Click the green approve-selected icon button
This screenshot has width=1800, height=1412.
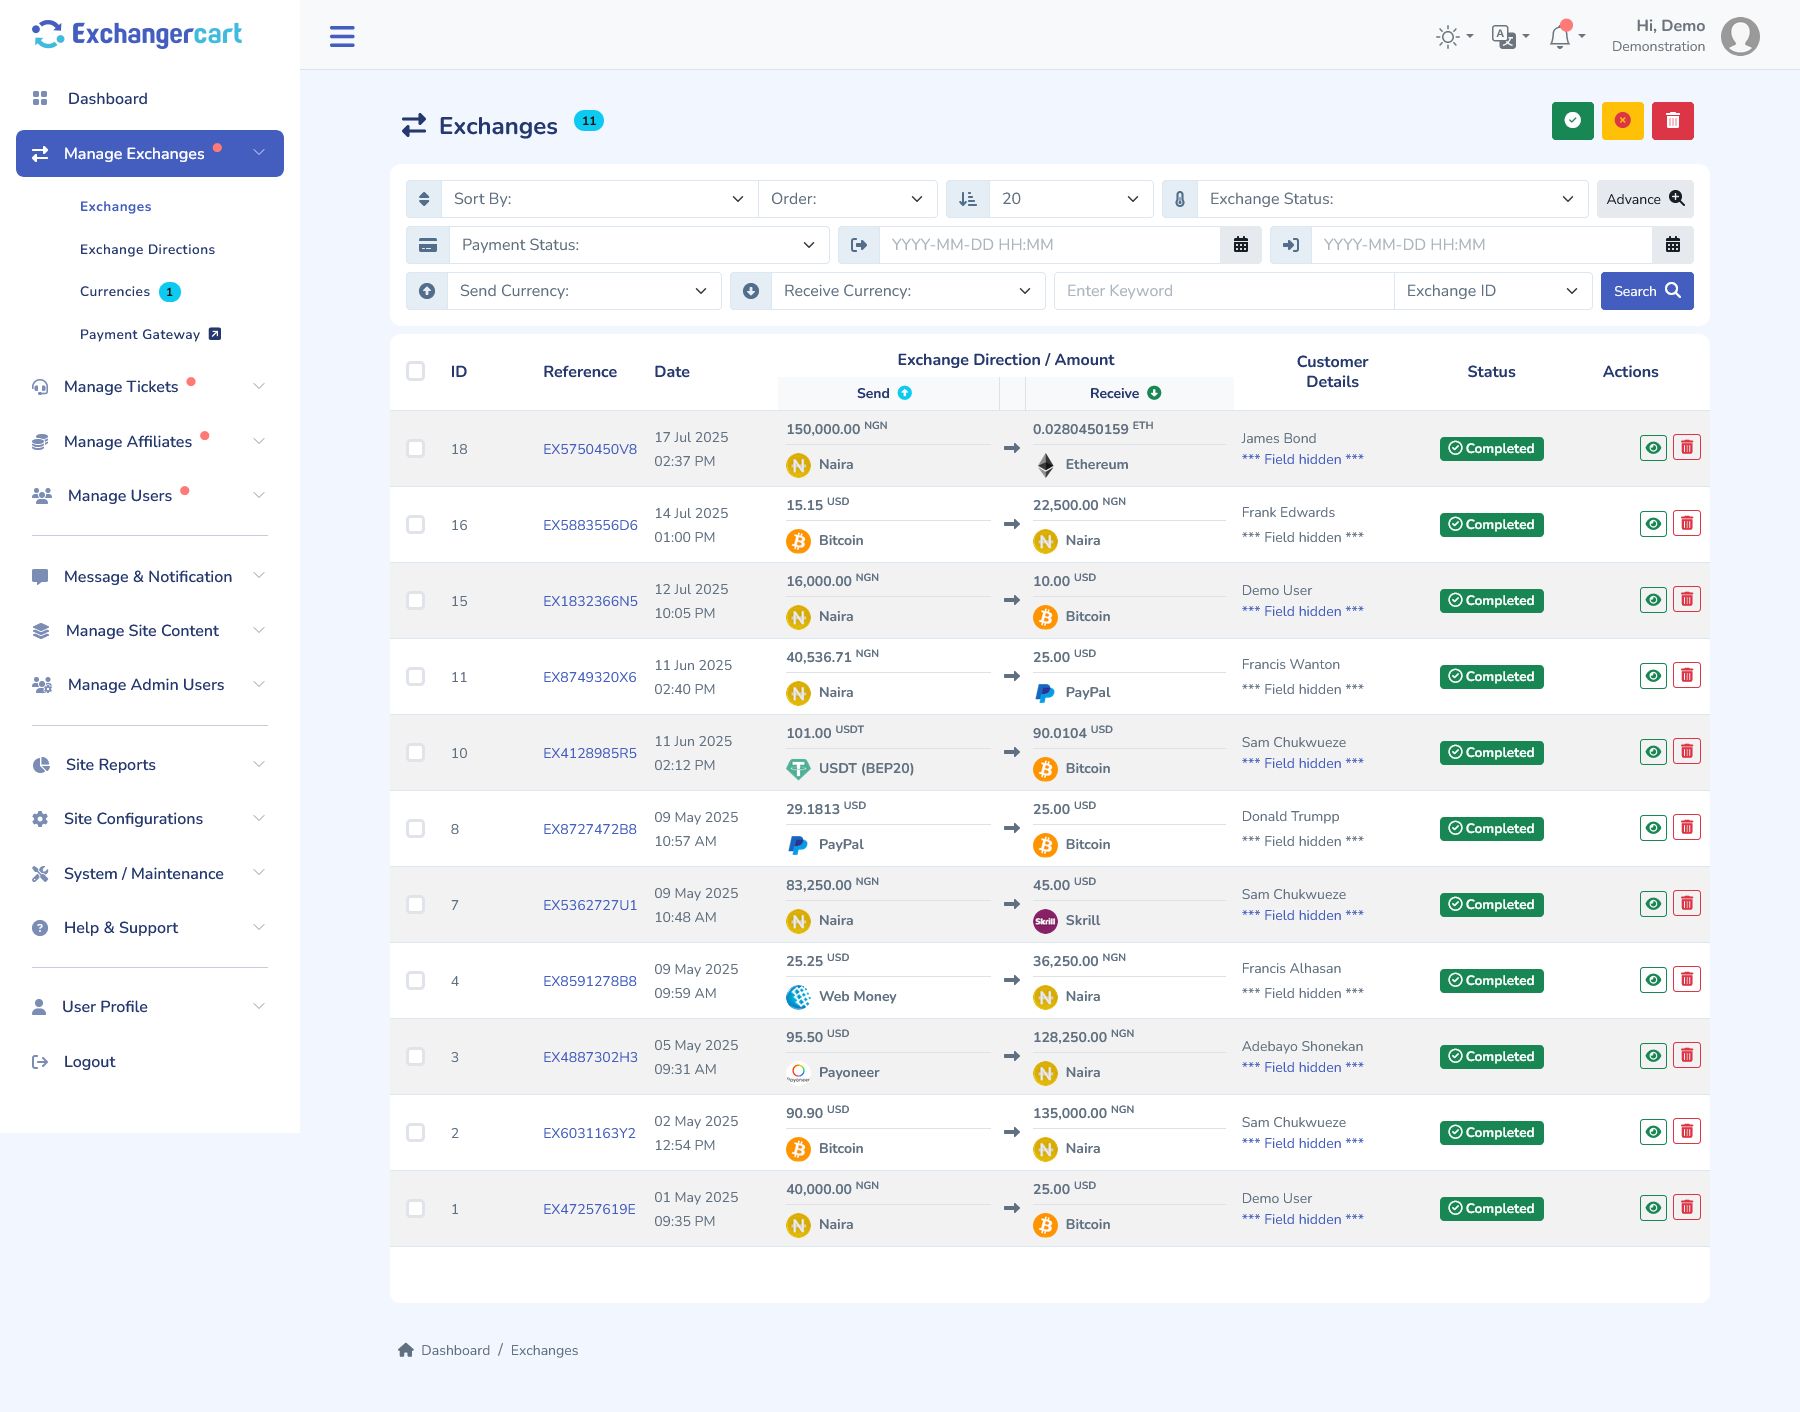click(1573, 121)
